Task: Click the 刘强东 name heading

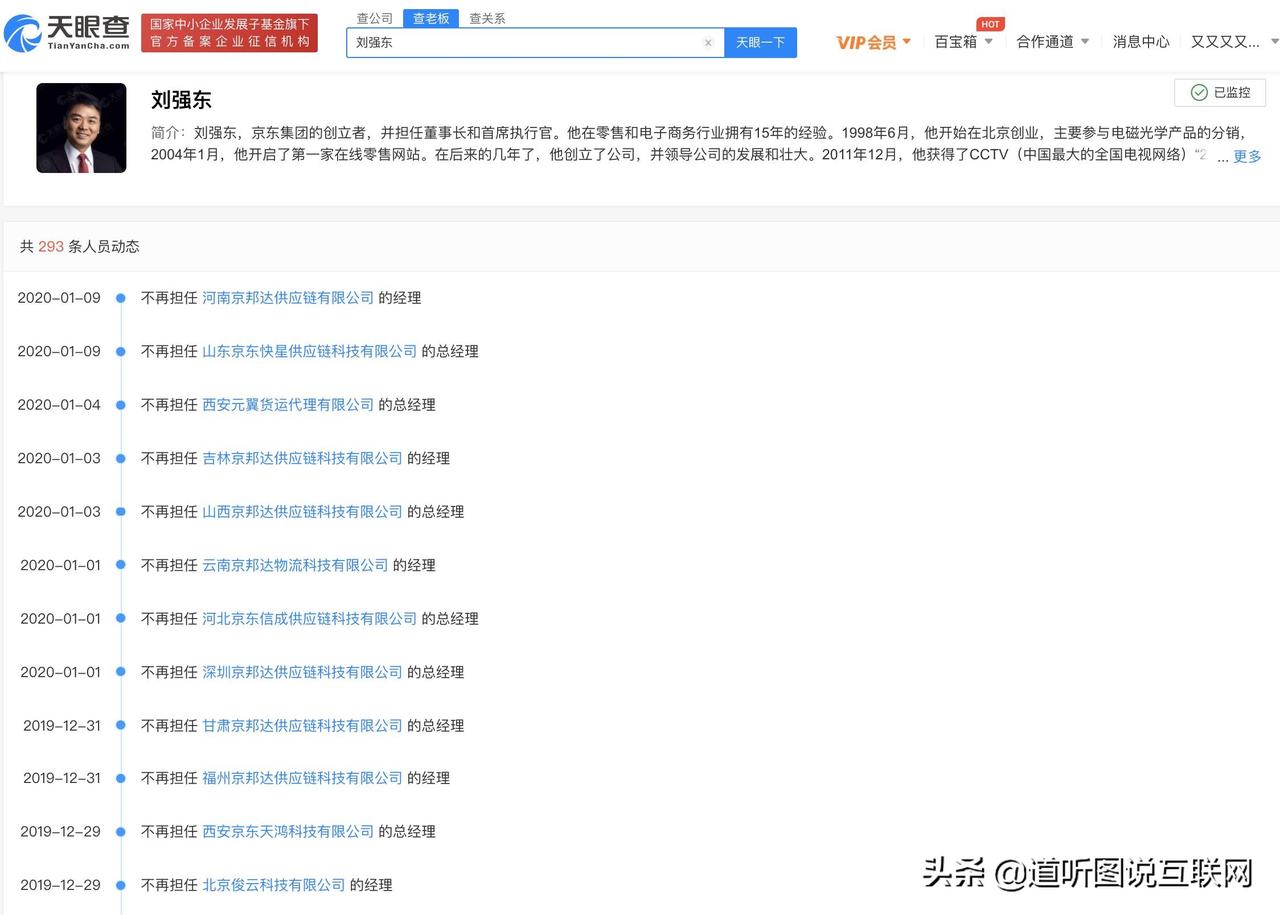Action: click(x=181, y=100)
